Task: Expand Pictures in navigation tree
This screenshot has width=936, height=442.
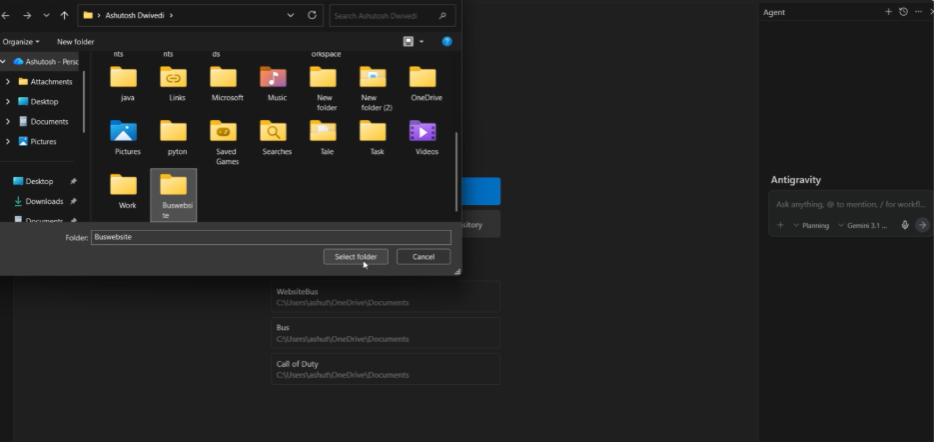Action: (8, 142)
